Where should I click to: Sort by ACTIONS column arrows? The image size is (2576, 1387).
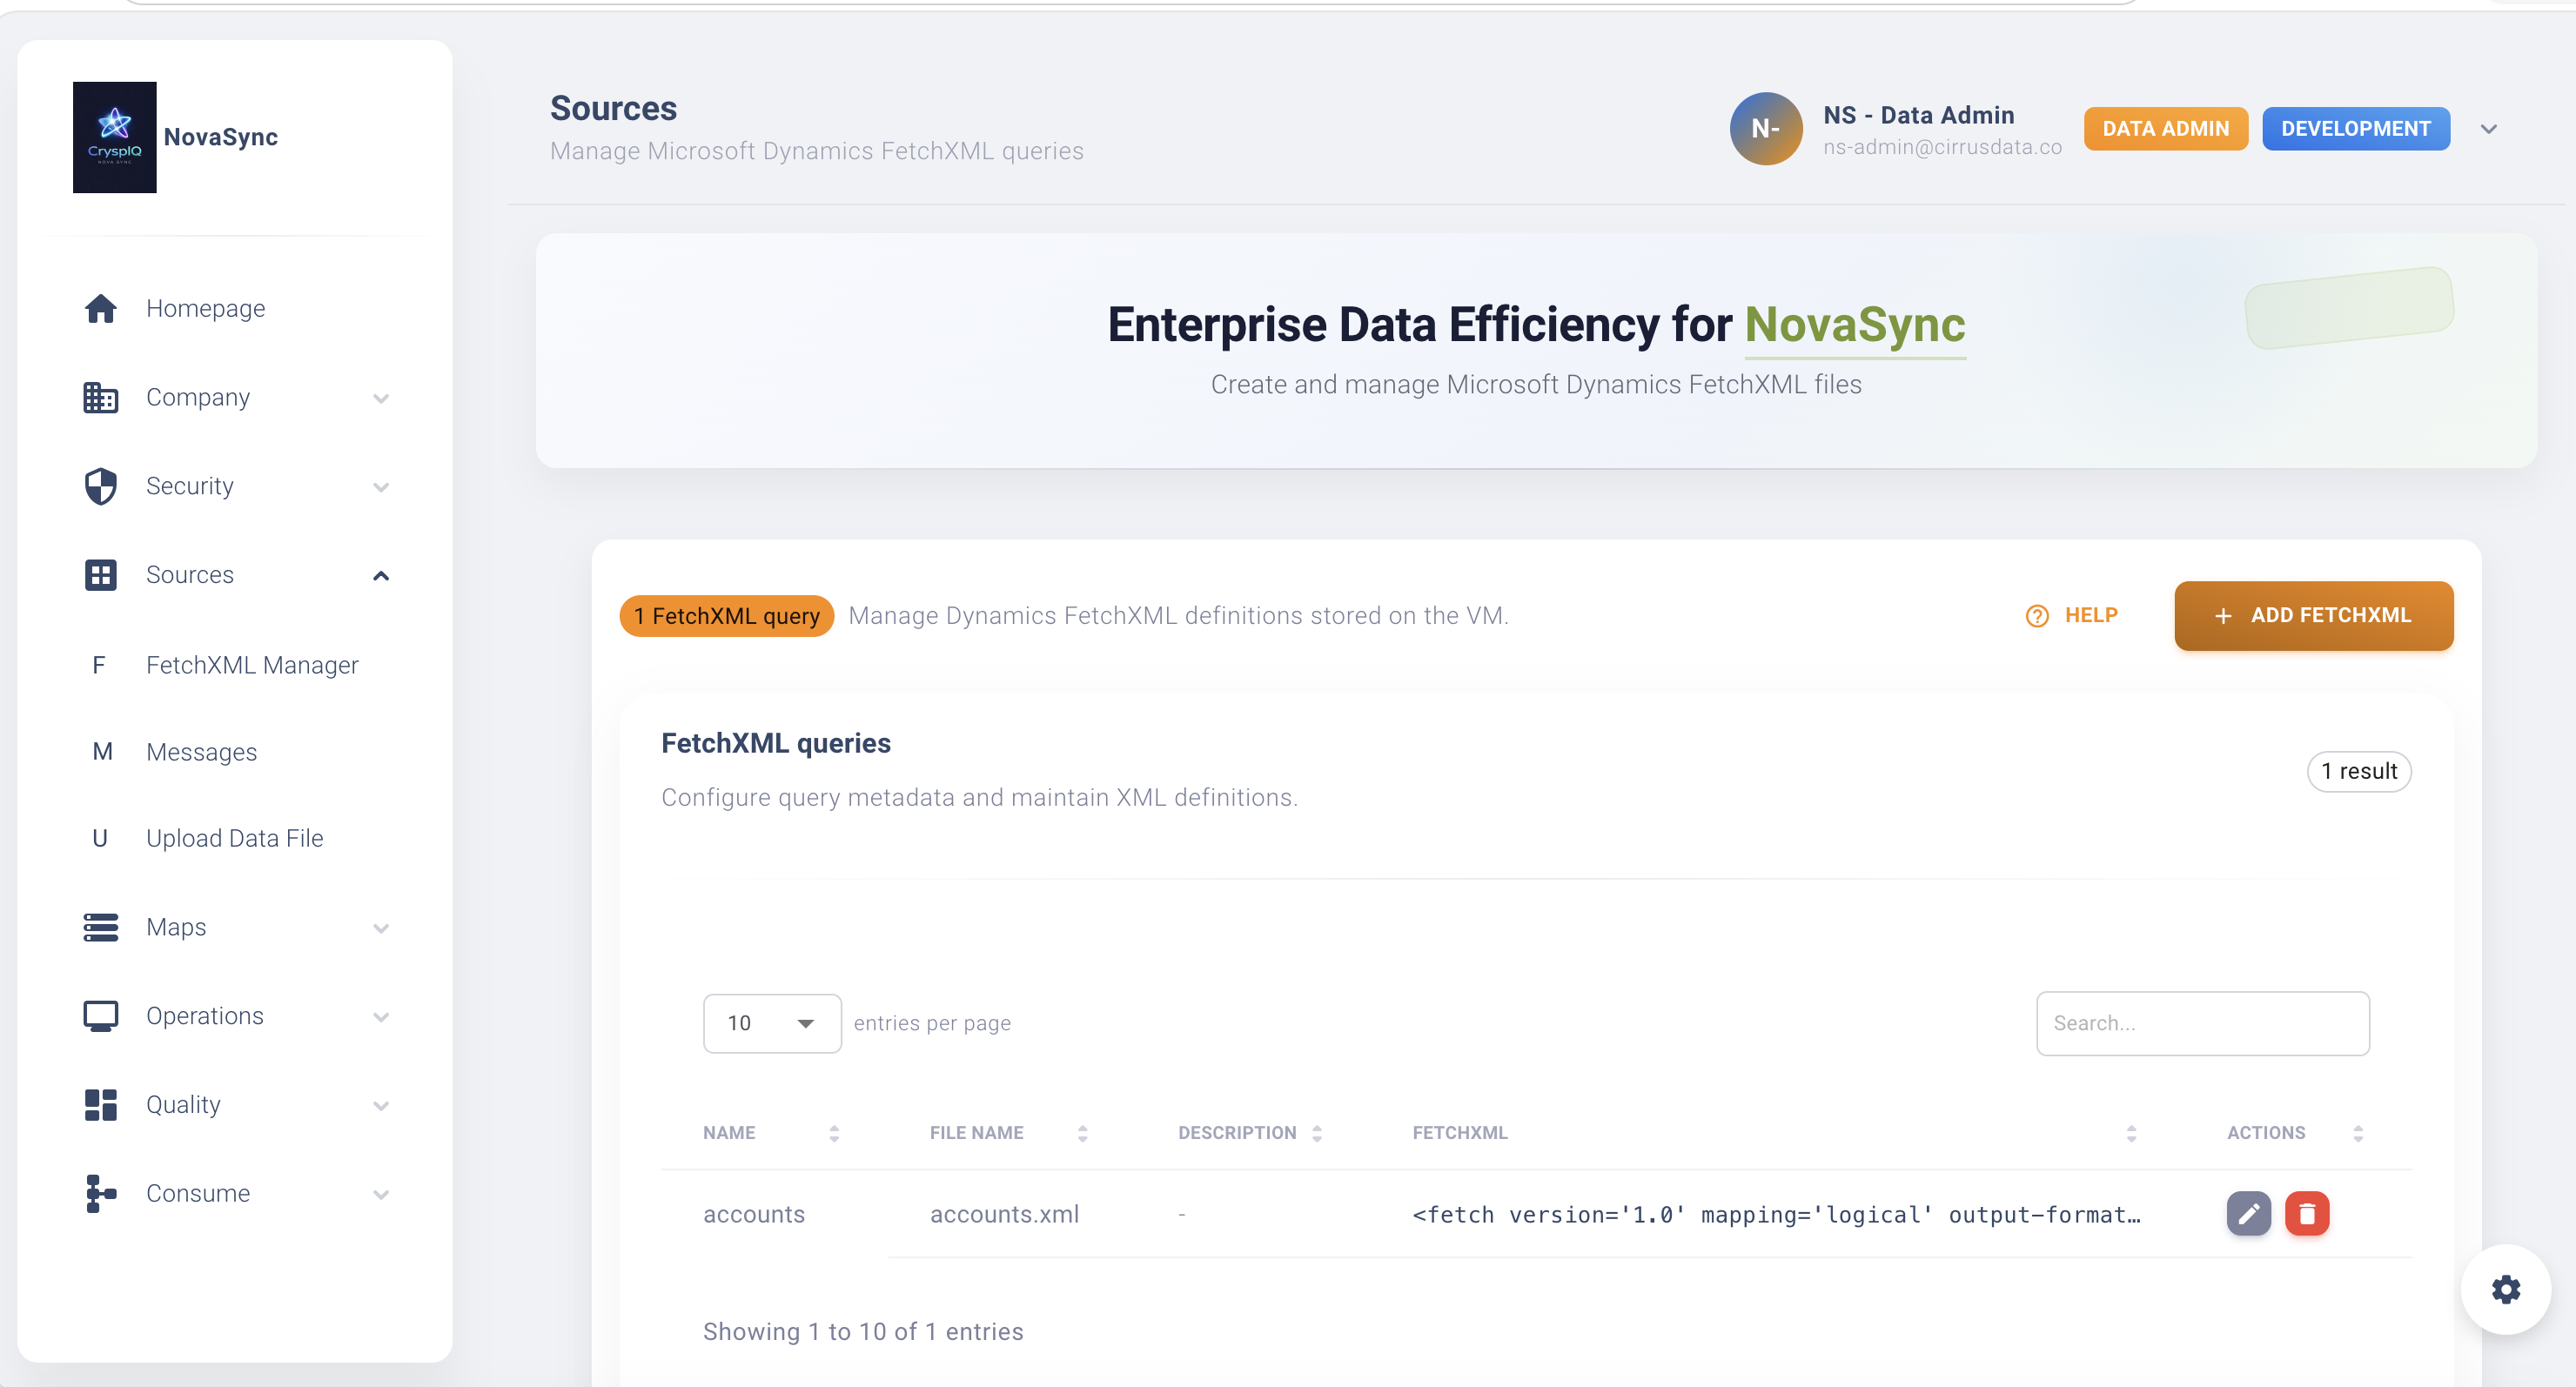point(2358,1133)
